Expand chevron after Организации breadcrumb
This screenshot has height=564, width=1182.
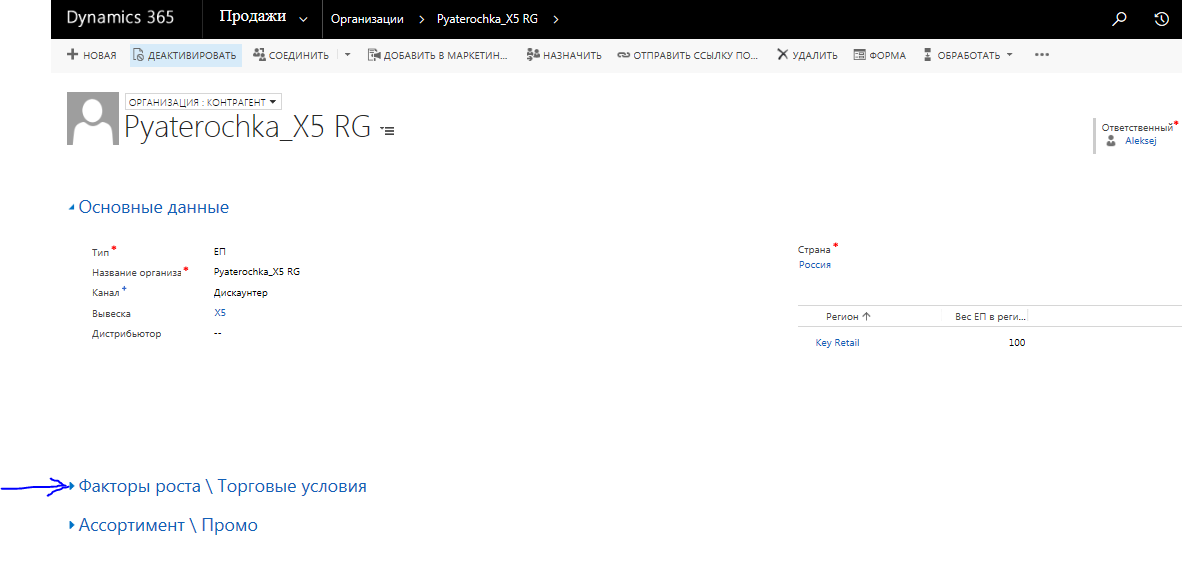[421, 20]
